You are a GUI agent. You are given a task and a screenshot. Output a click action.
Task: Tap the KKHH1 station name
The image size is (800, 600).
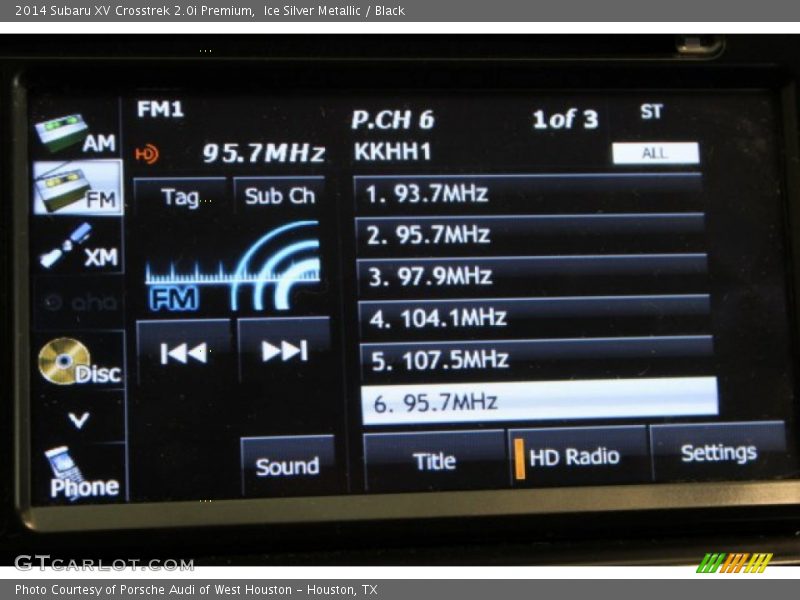[x=392, y=152]
